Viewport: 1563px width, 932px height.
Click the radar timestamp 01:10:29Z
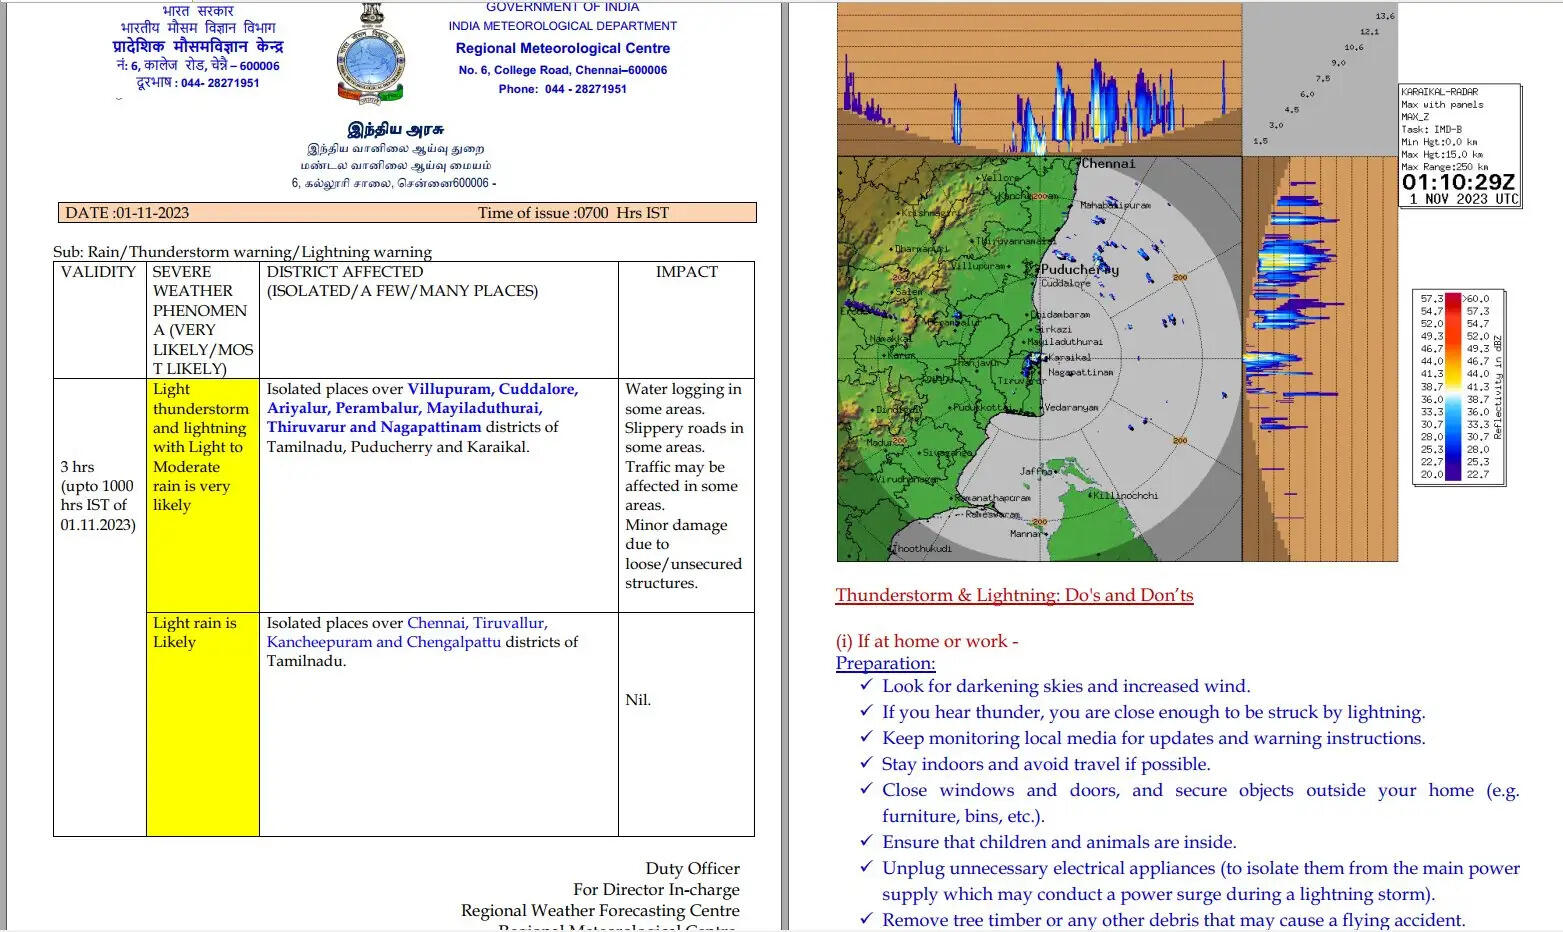pos(1458,182)
